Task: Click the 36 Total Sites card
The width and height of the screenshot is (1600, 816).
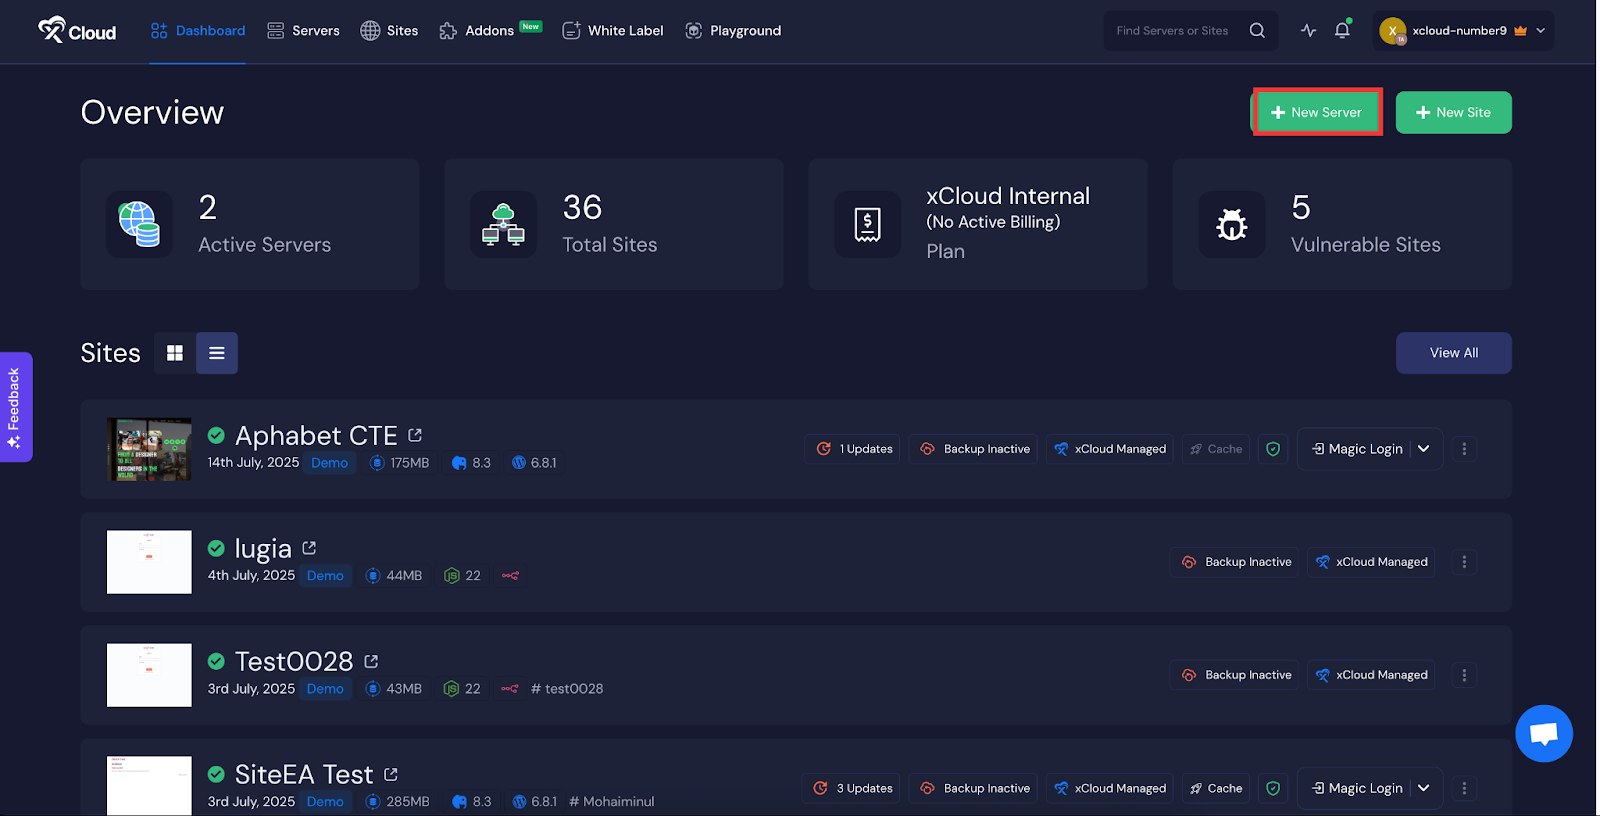Action: (614, 224)
